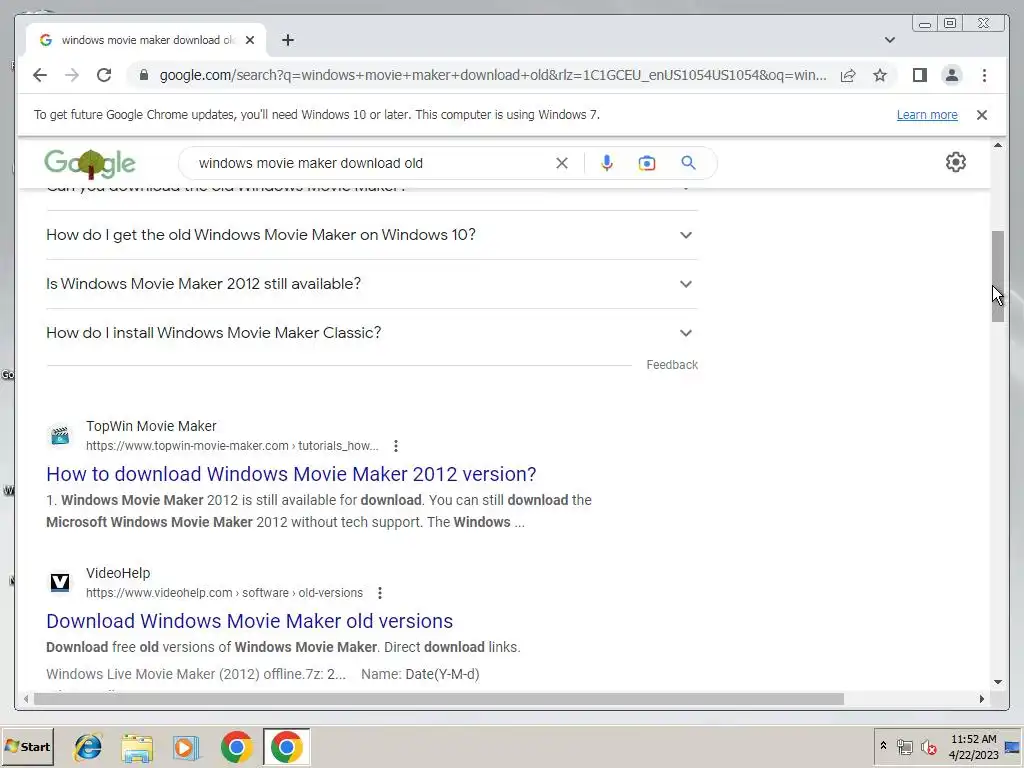Screen dimensions: 1024x768
Task: Submit search with magnifier icon
Action: (688, 163)
